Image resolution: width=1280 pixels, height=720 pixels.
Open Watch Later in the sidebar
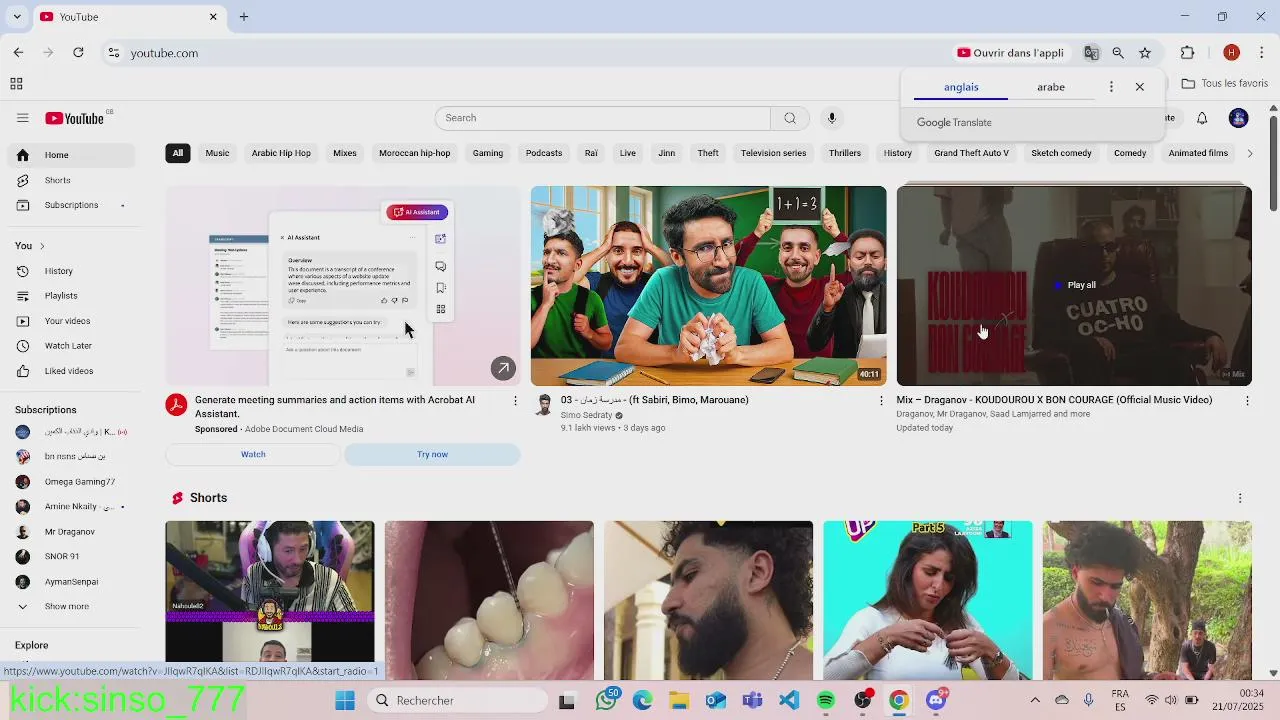click(70, 346)
